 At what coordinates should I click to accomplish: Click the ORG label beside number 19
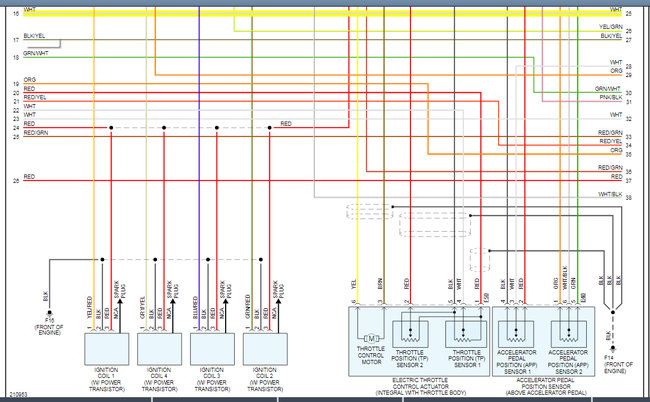(29, 80)
